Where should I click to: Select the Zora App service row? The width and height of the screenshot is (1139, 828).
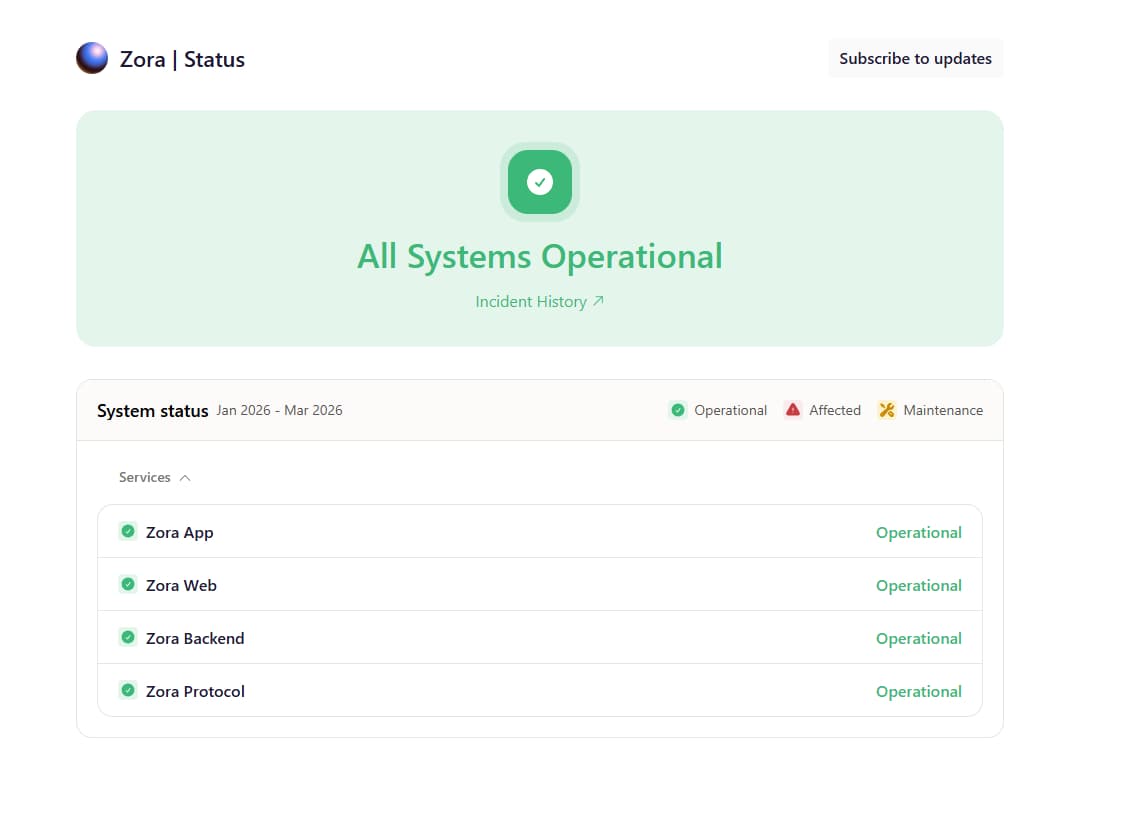[x=540, y=532]
